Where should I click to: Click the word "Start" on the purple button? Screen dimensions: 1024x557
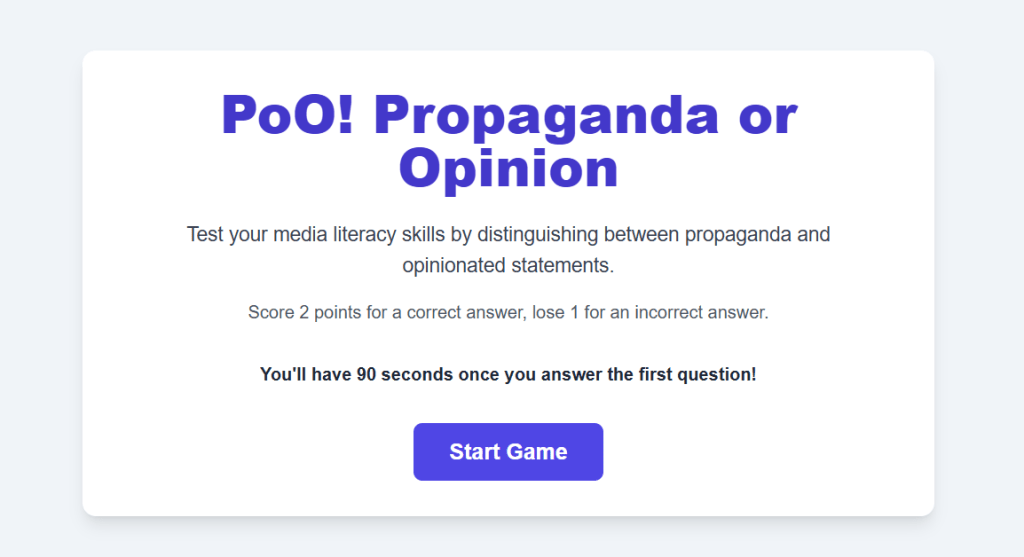476,452
